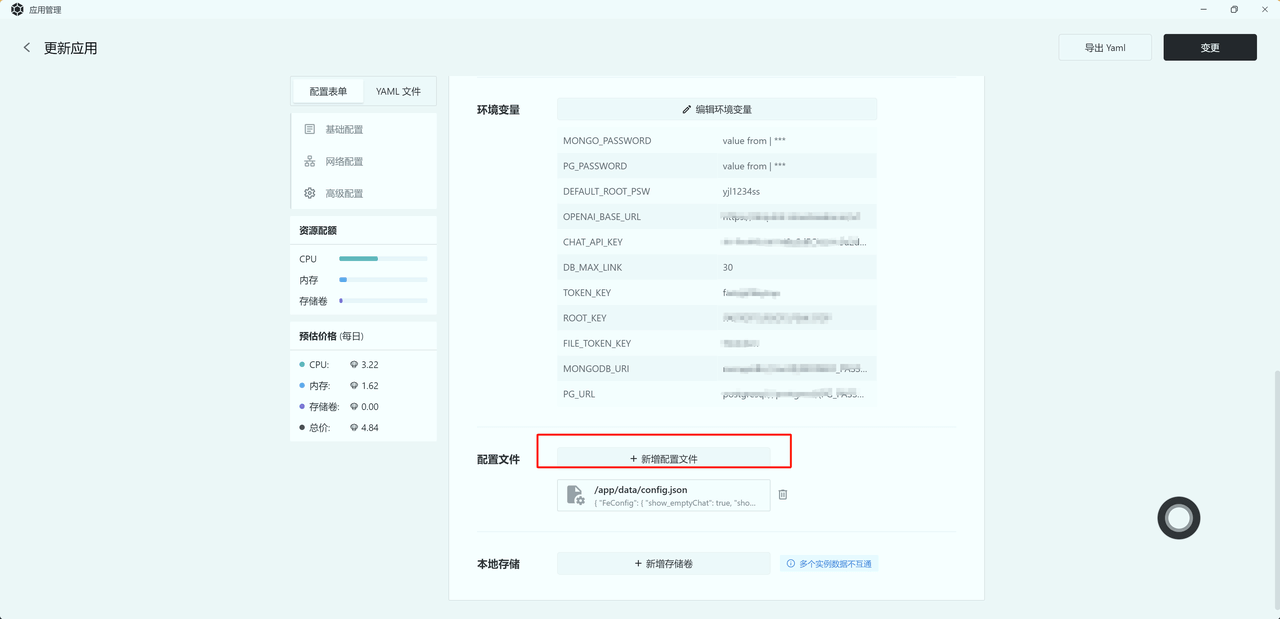Apply changes with the 变更 button
Image resolution: width=1280 pixels, height=619 pixels.
coord(1209,47)
